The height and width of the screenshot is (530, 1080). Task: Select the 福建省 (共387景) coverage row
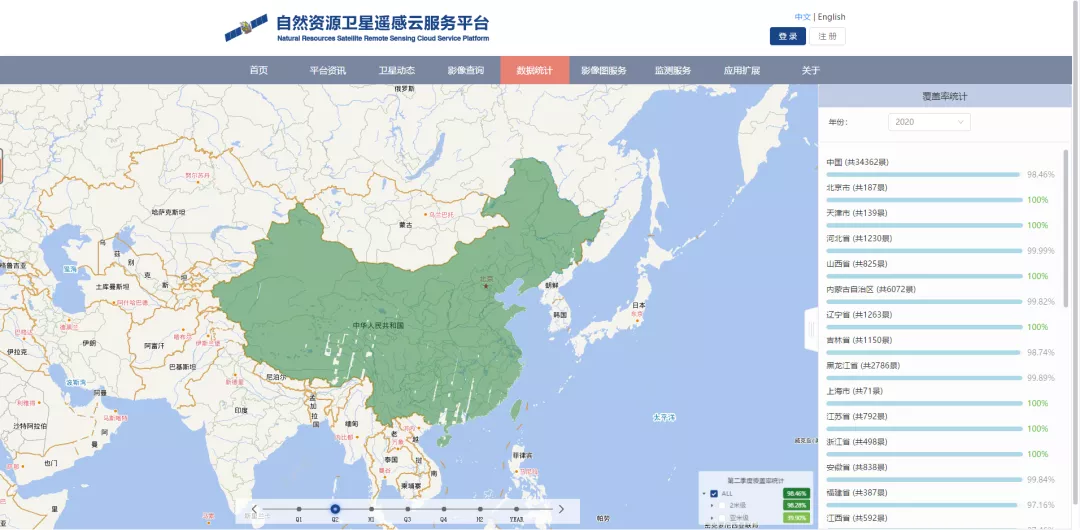point(940,499)
